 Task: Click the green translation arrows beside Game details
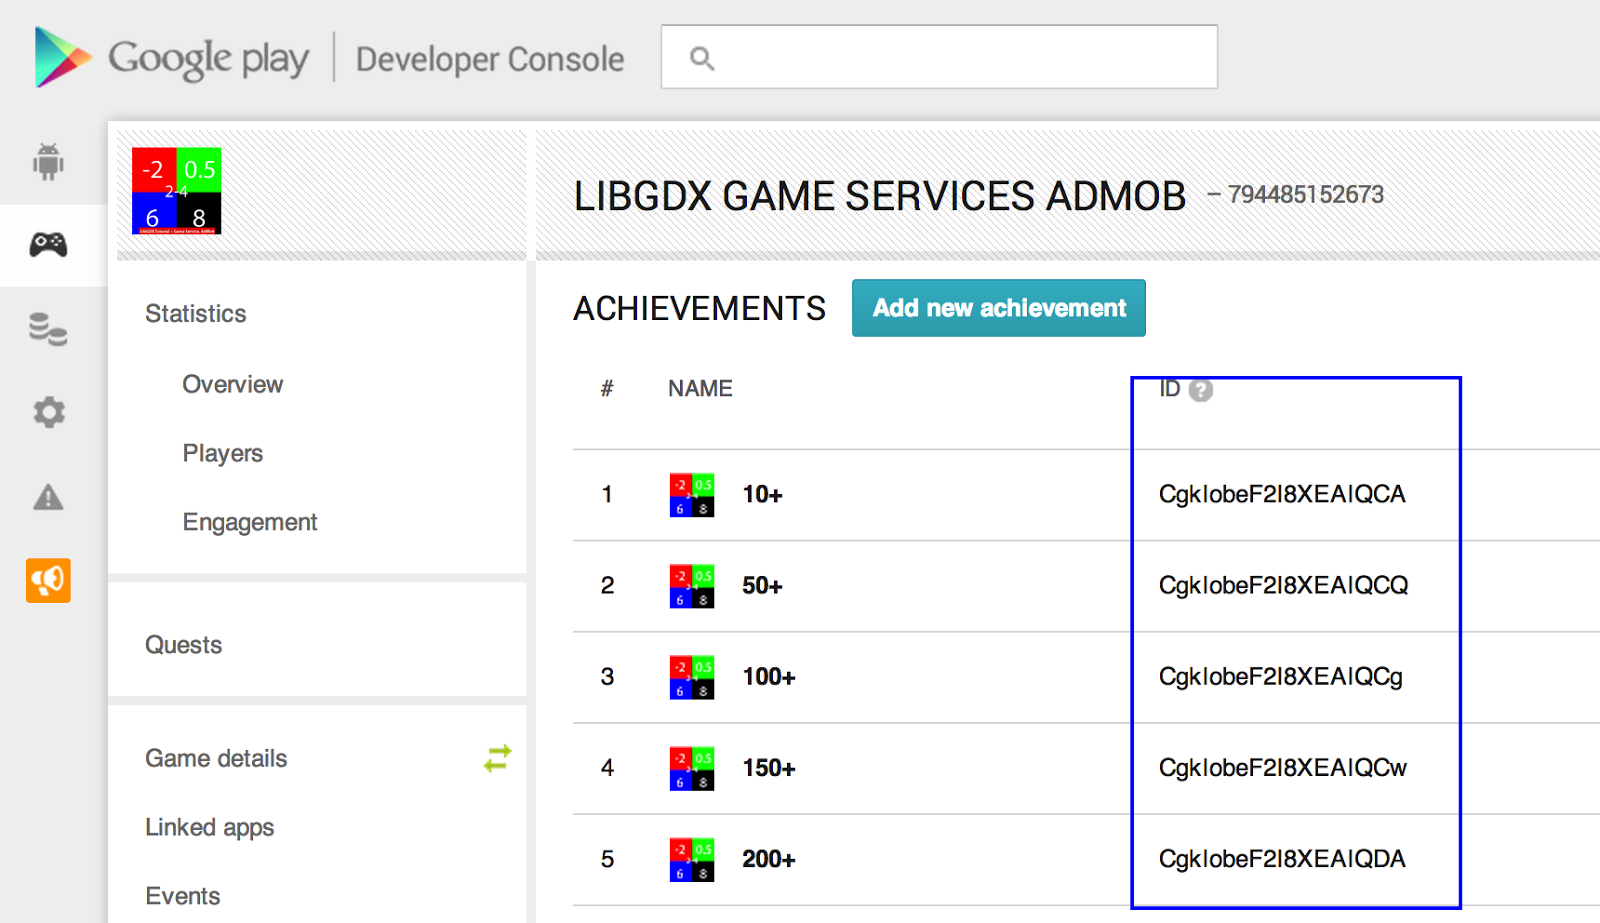coord(497,758)
